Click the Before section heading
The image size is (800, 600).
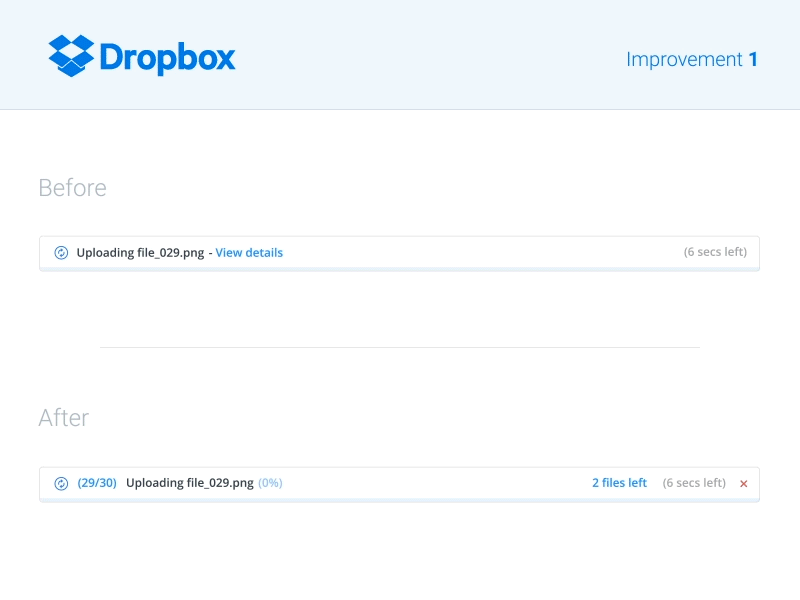72,187
